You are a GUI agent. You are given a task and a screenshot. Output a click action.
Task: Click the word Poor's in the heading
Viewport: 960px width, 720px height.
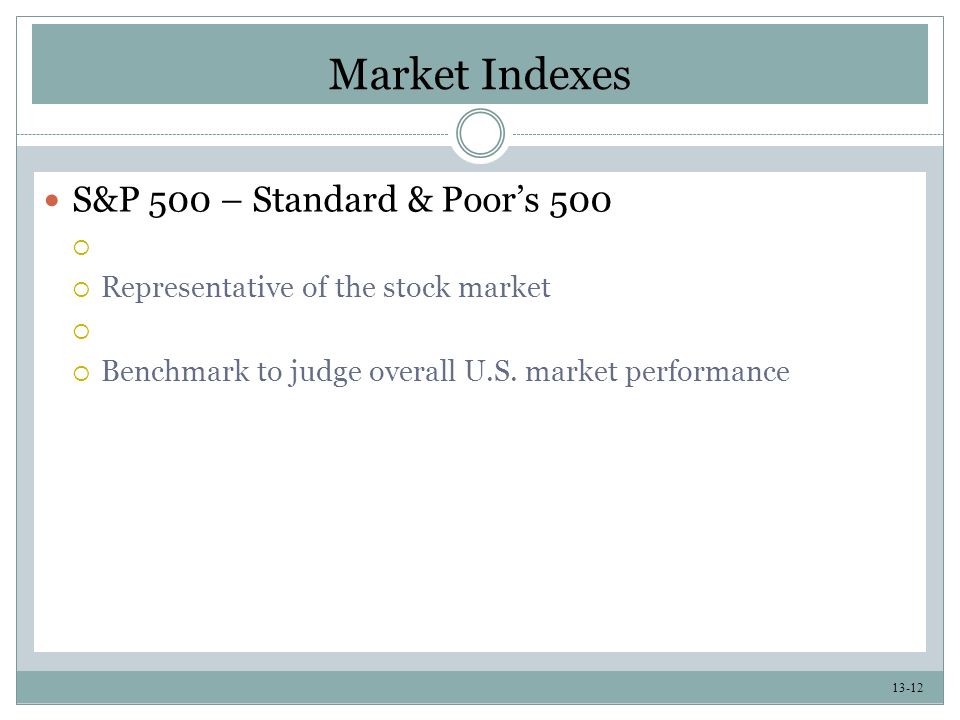pyautogui.click(x=490, y=200)
